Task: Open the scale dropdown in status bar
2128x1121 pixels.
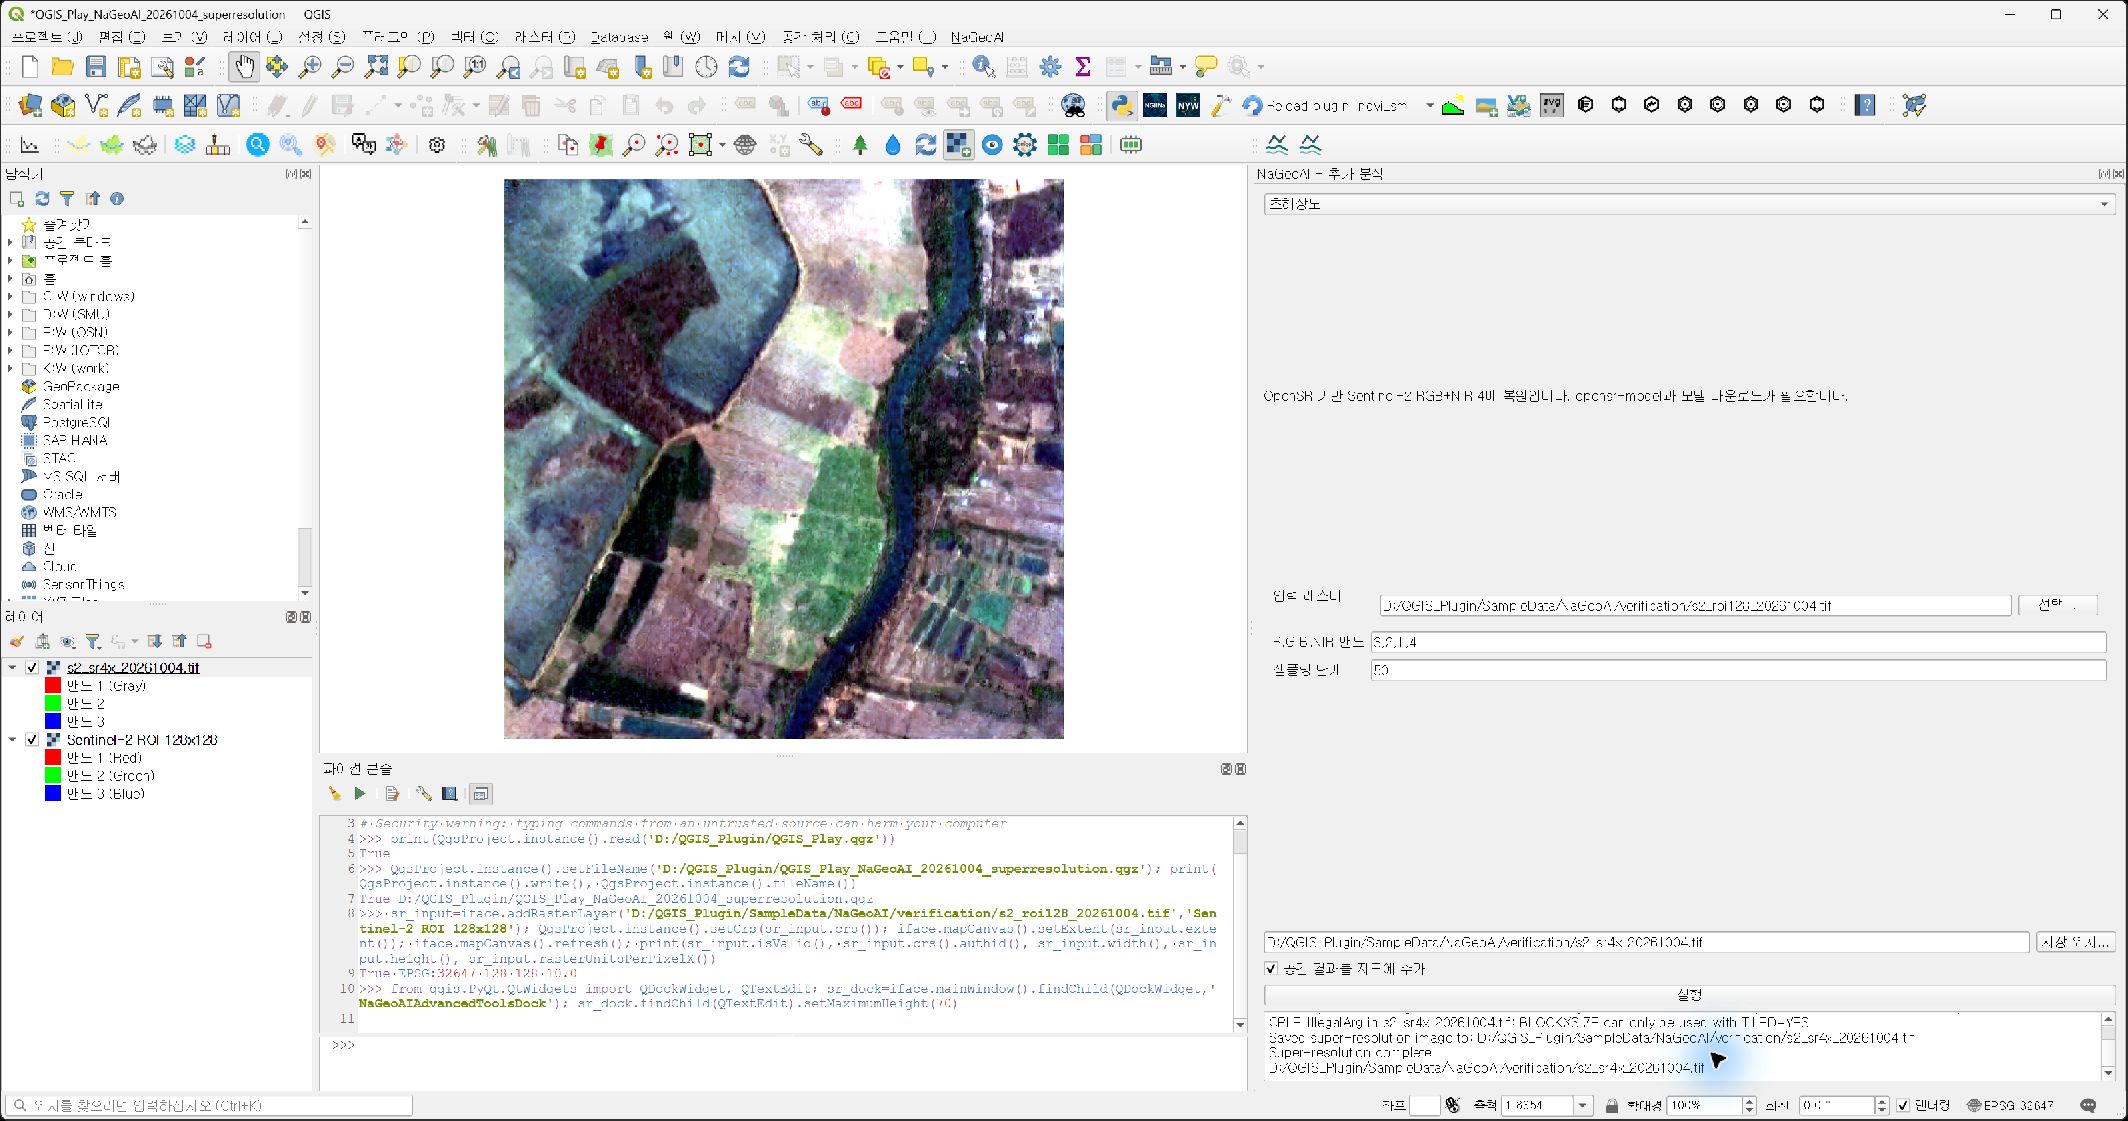Action: [1582, 1105]
